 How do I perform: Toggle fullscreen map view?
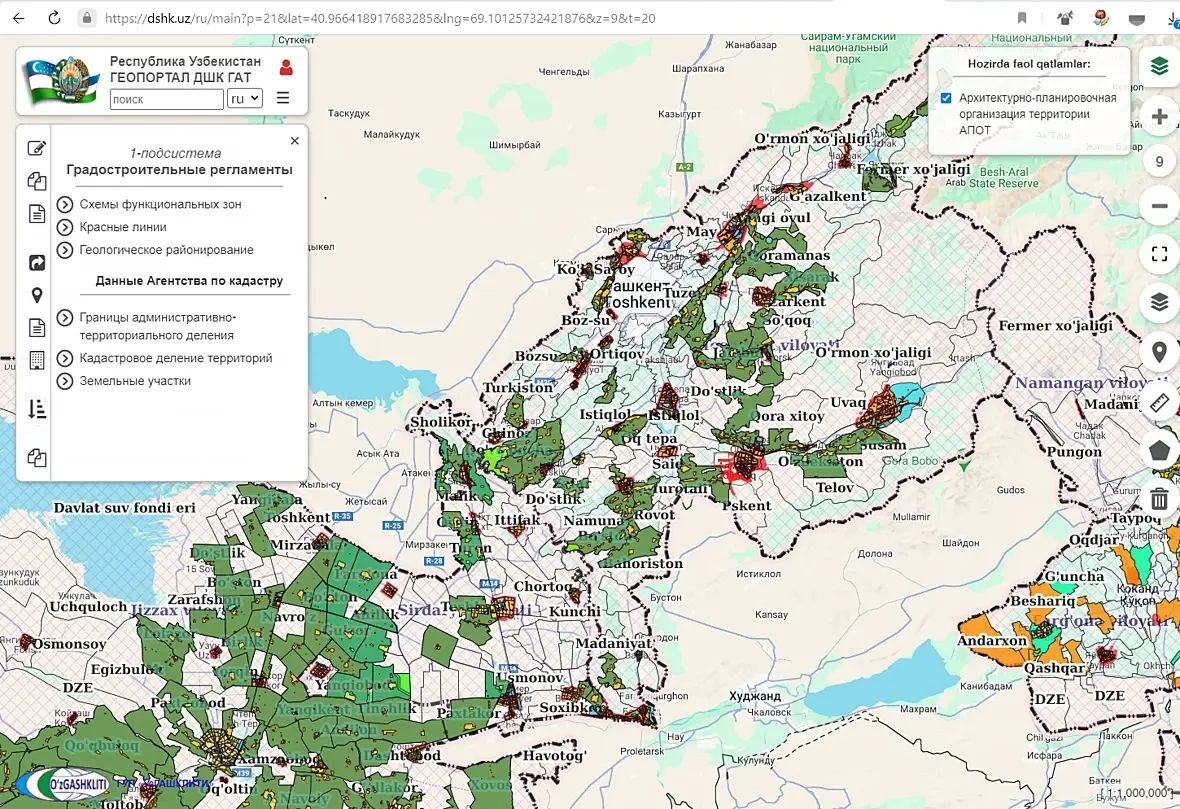(x=1160, y=254)
